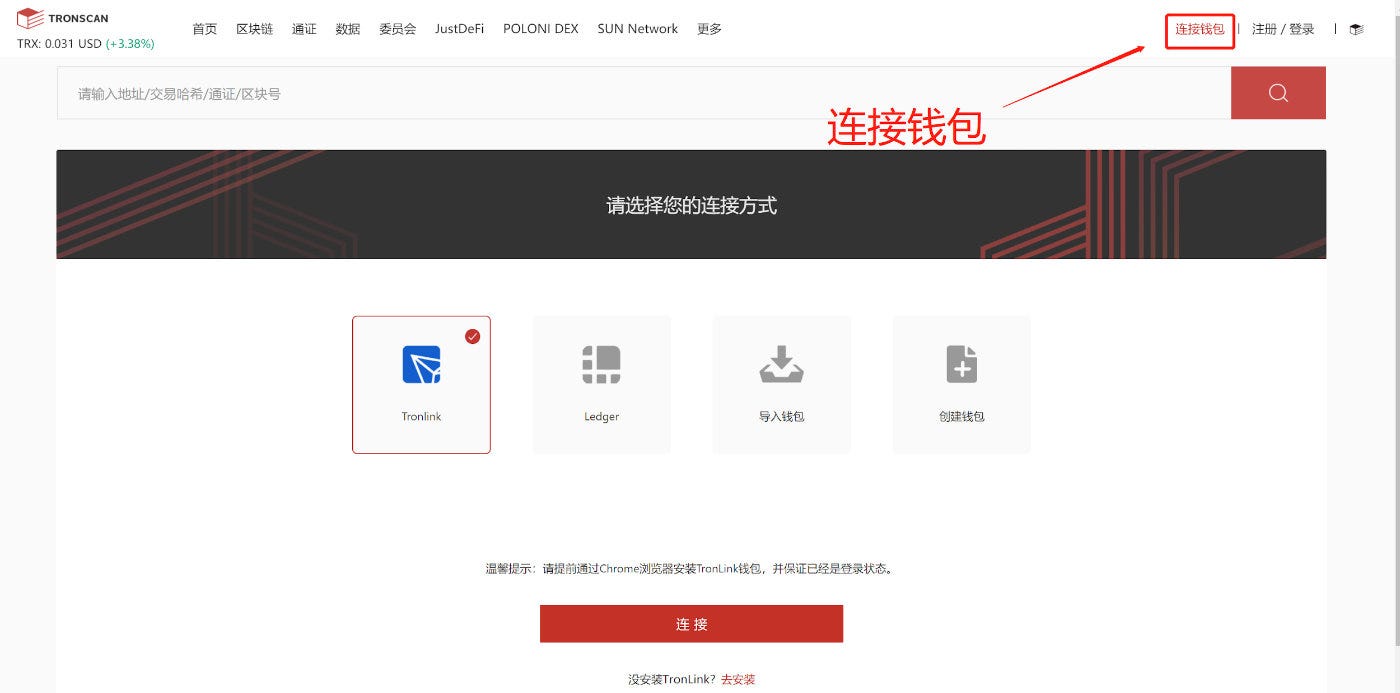
Task: Toggle the red checkmark on Tronlink card
Action: point(472,336)
